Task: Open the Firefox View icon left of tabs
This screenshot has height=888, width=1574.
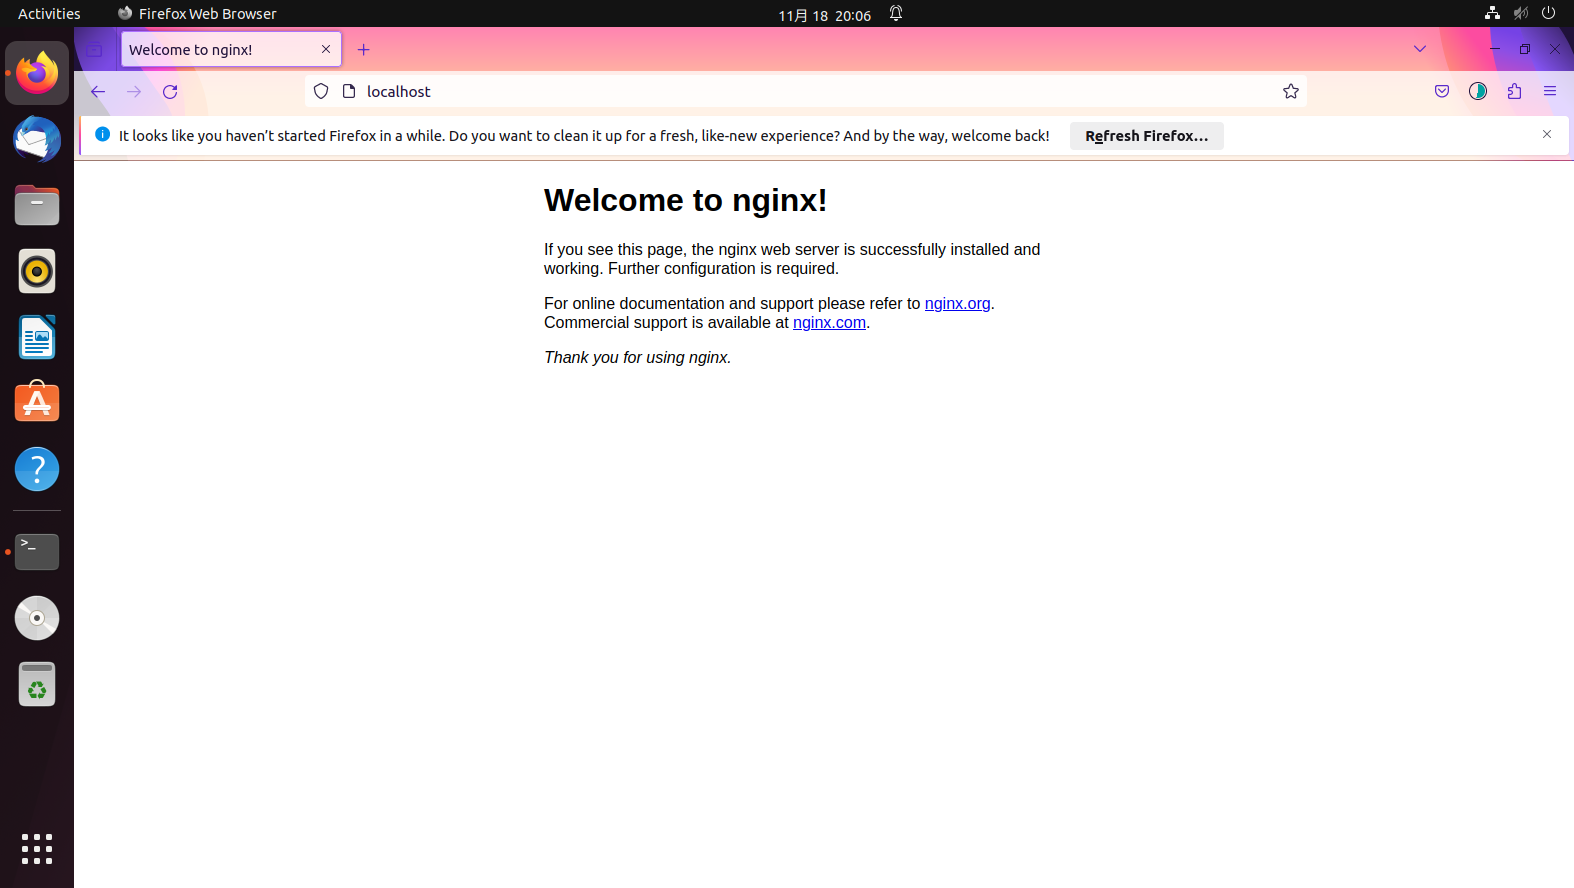Action: 95,49
